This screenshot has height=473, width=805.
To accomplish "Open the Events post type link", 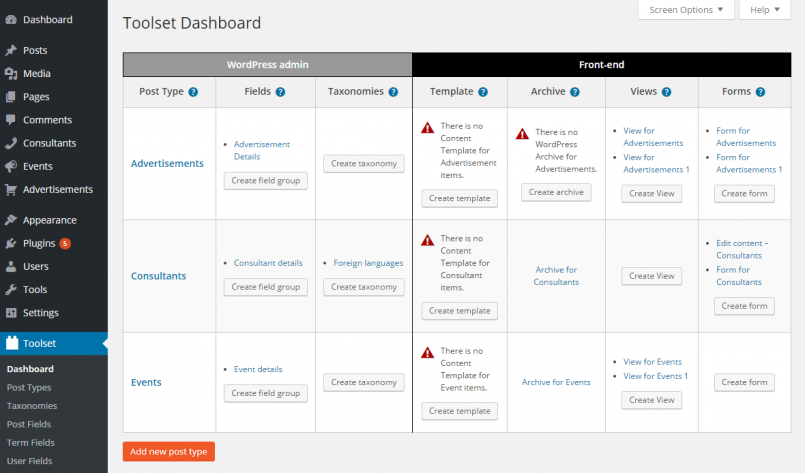I will tap(146, 382).
